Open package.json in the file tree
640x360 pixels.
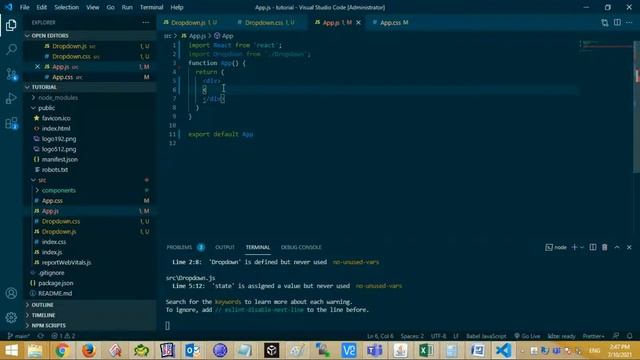56,283
